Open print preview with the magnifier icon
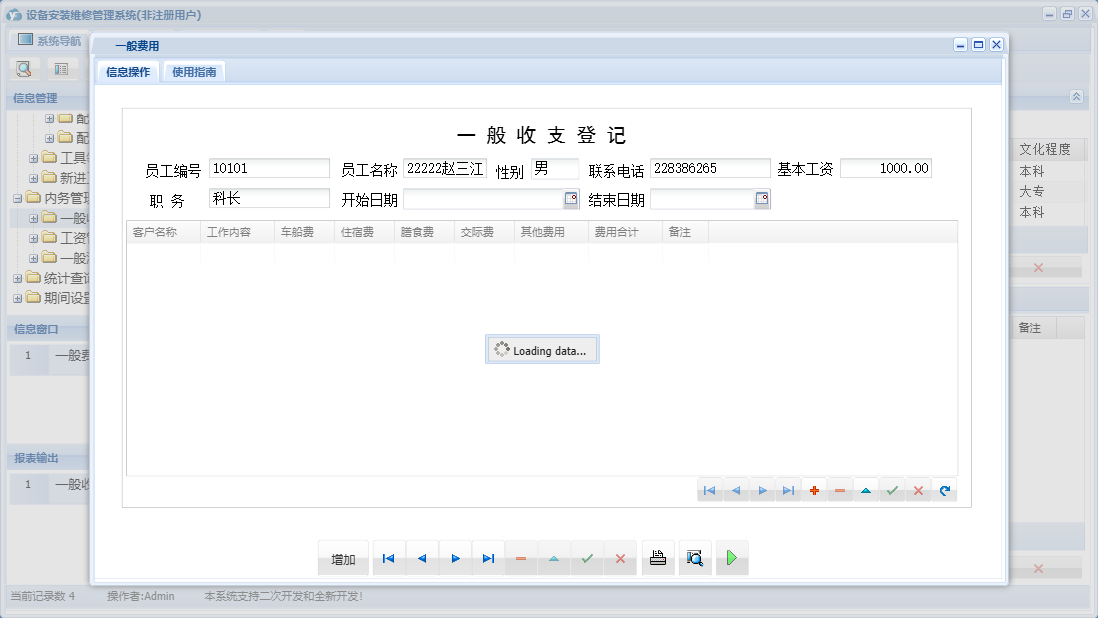Image resolution: width=1098 pixels, height=618 pixels. 694,558
